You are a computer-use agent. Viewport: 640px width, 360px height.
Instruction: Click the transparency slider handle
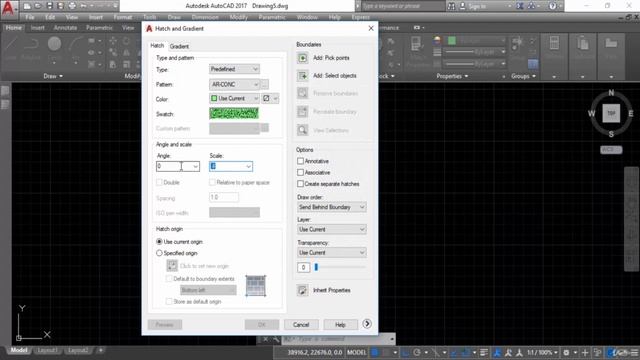tap(316, 267)
